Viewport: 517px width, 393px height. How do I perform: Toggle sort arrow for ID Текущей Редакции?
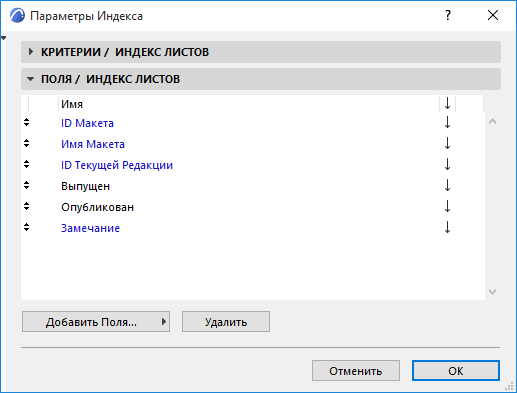coord(447,164)
